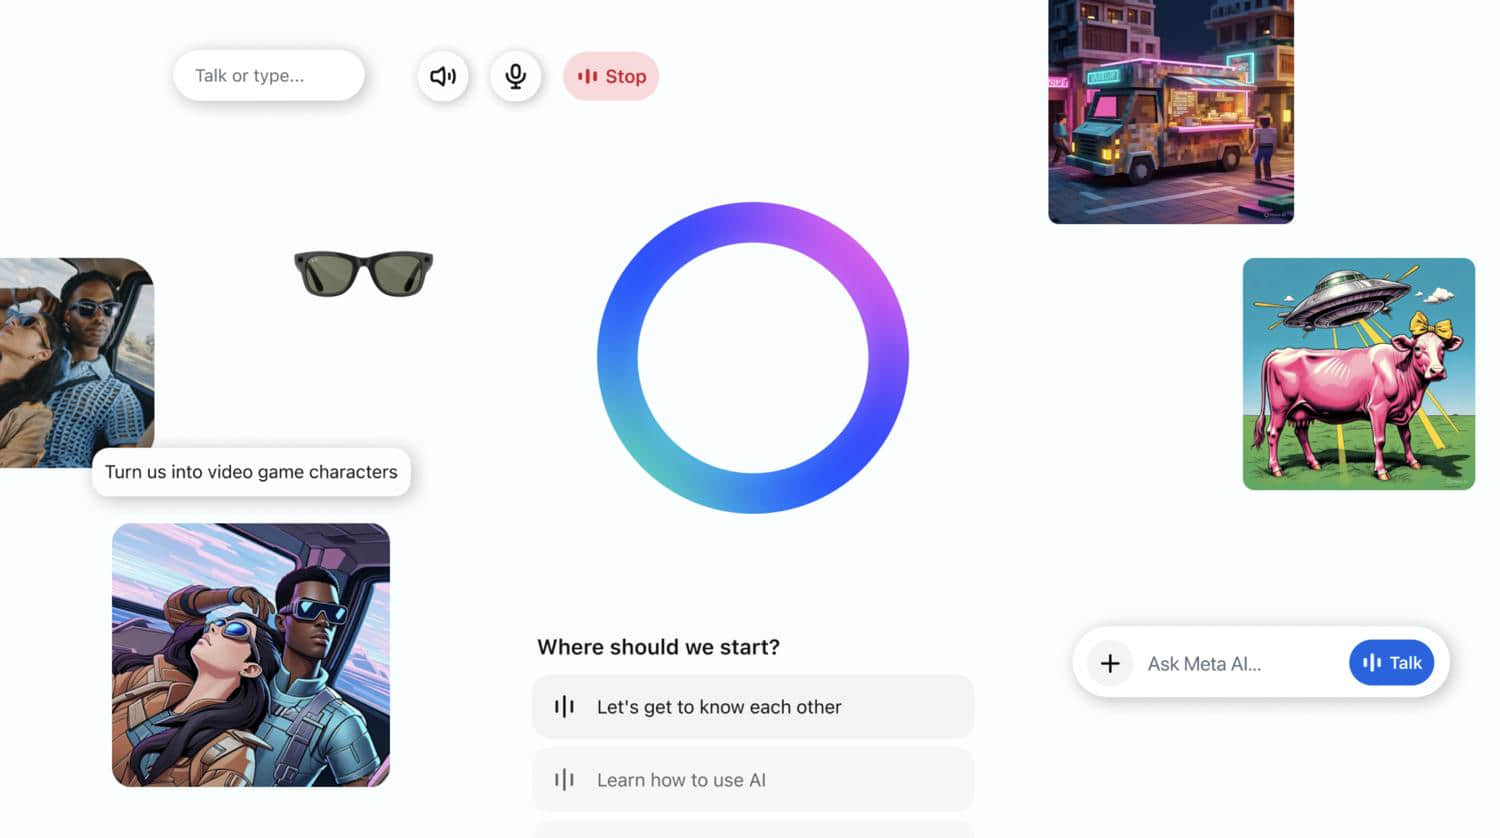Screen dimensions: 1500x838
Task: Open the neon food truck image
Action: click(x=1171, y=112)
